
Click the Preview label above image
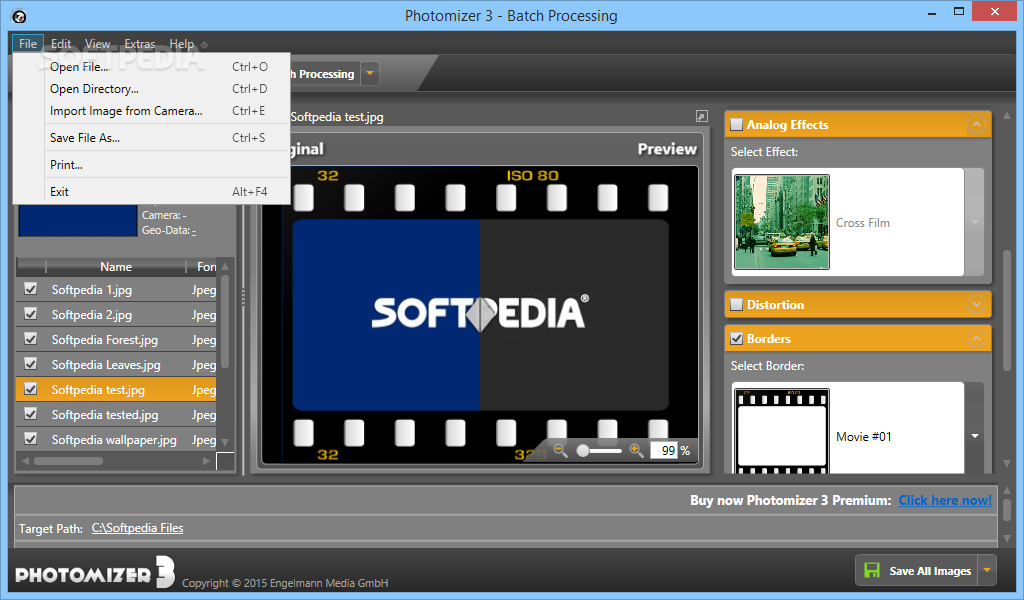pos(667,149)
